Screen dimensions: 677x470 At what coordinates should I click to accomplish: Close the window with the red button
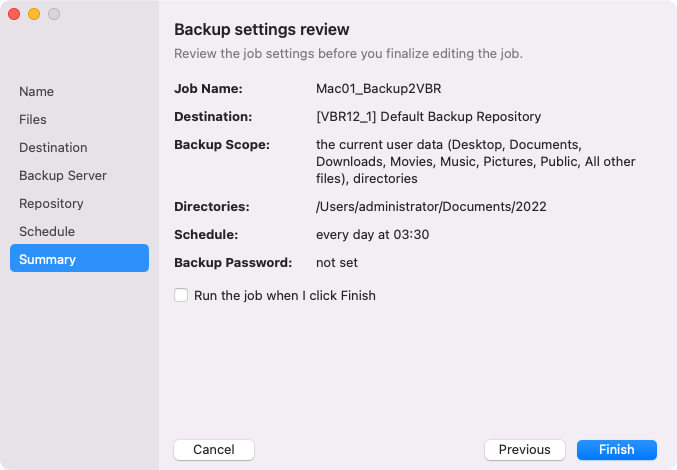(x=14, y=14)
